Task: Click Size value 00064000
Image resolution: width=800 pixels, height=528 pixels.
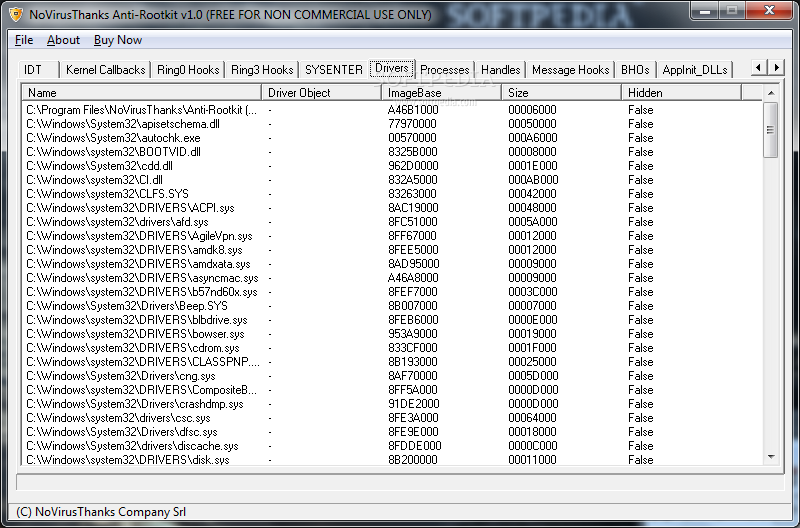Action: 532,418
